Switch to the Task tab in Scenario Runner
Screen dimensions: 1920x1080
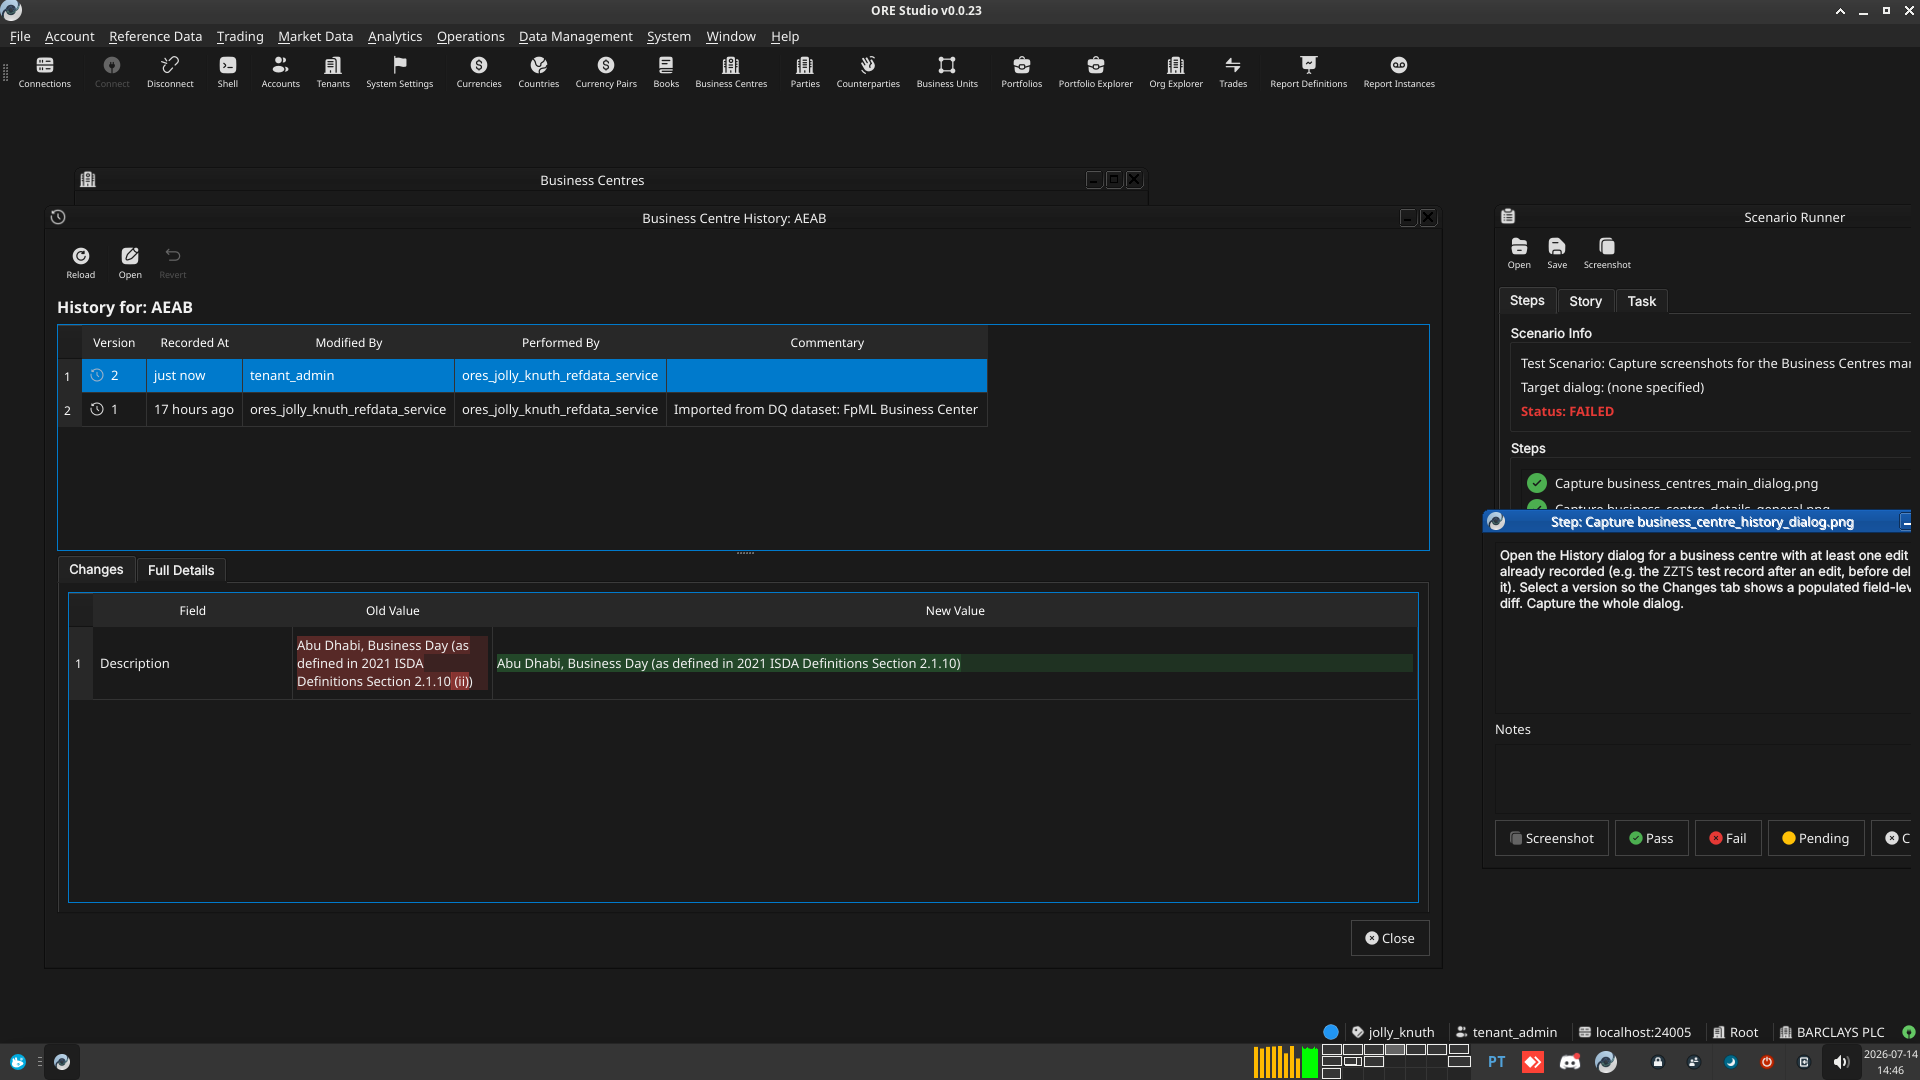pyautogui.click(x=1641, y=301)
